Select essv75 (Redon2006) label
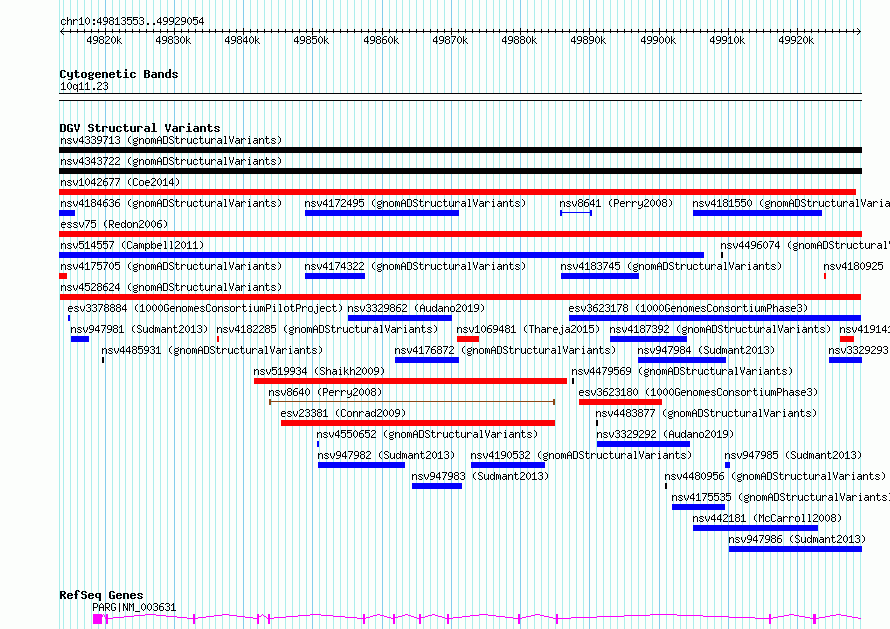This screenshot has width=890, height=629. click(114, 224)
